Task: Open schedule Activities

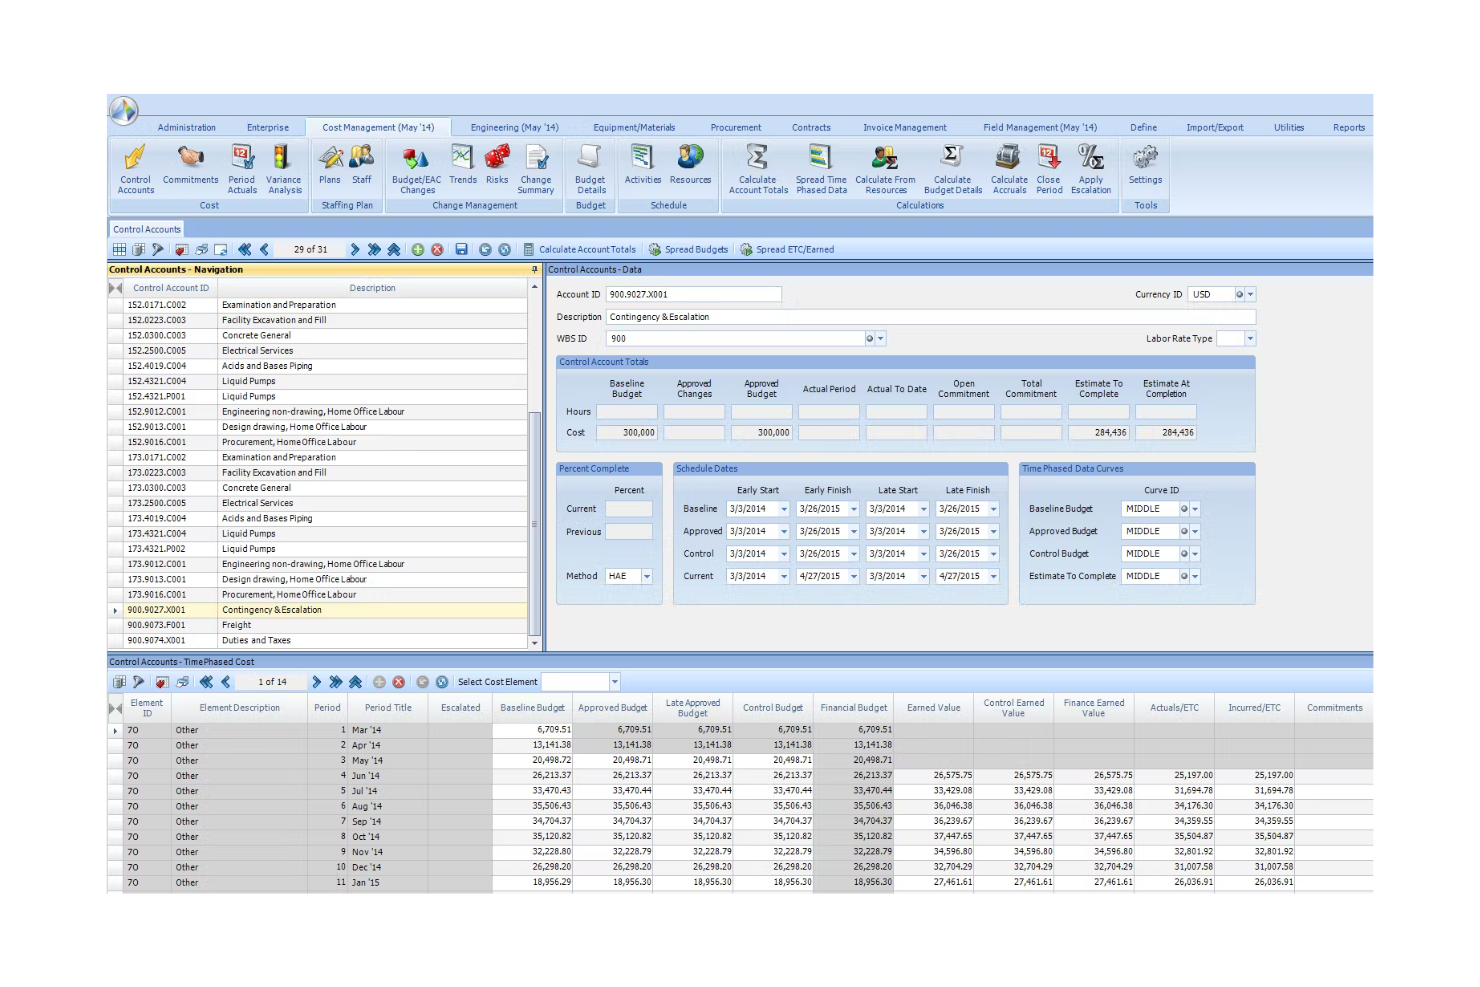Action: 642,165
